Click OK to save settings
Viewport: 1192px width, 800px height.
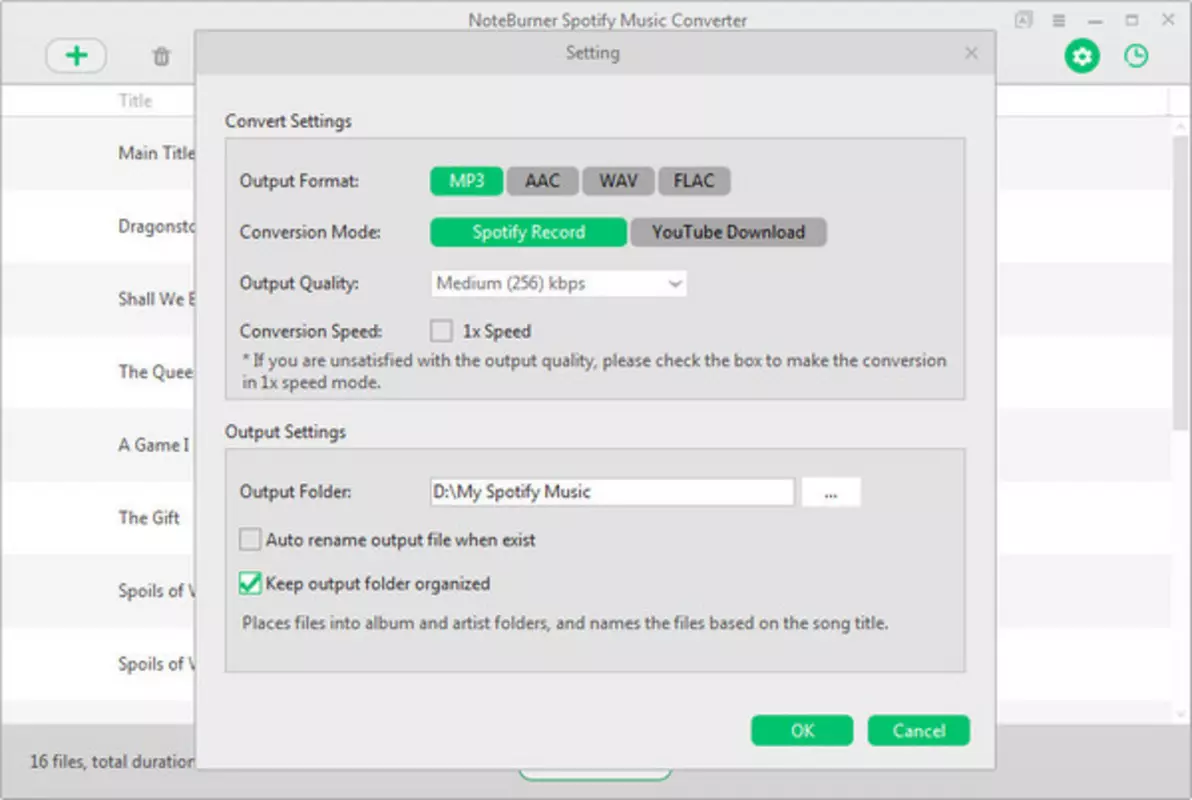pos(802,730)
